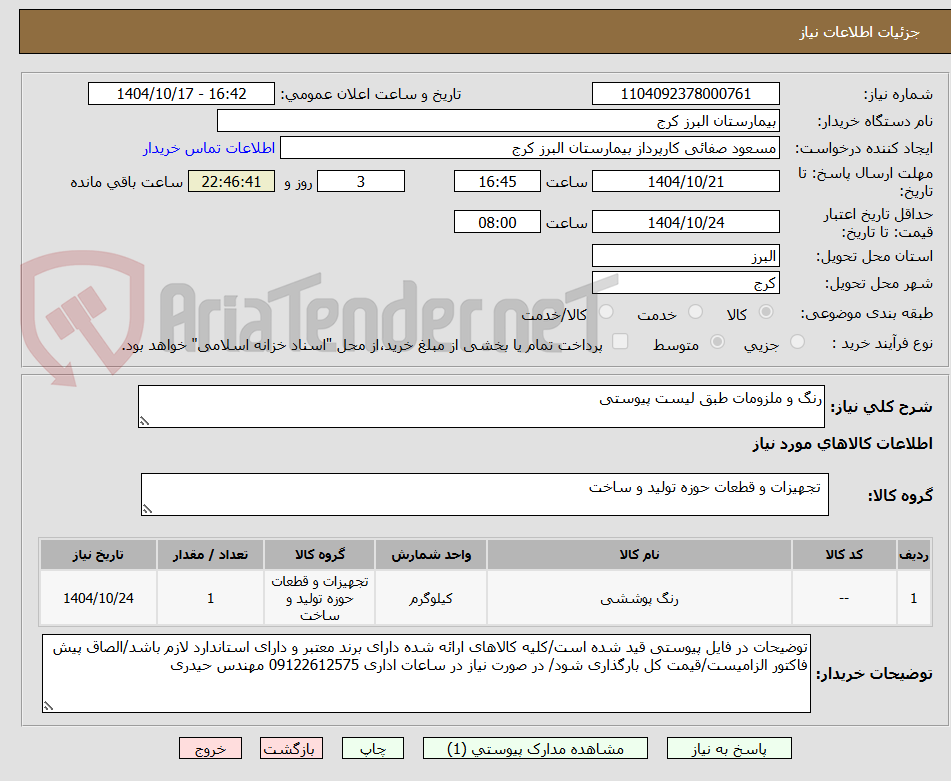Click the 'رنگ پوششی' item name cell
This screenshot has height=781, width=951.
pos(639,598)
